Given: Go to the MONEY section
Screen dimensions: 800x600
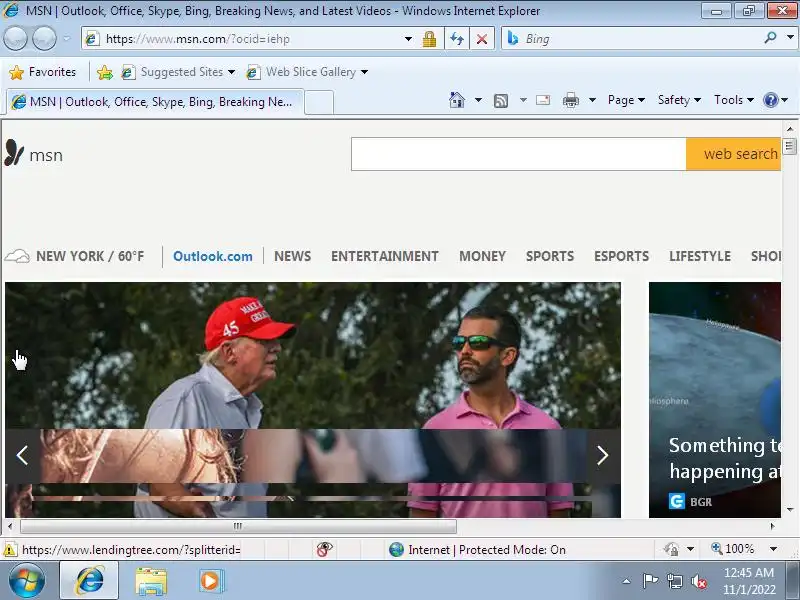Looking at the screenshot, I should pos(482,256).
